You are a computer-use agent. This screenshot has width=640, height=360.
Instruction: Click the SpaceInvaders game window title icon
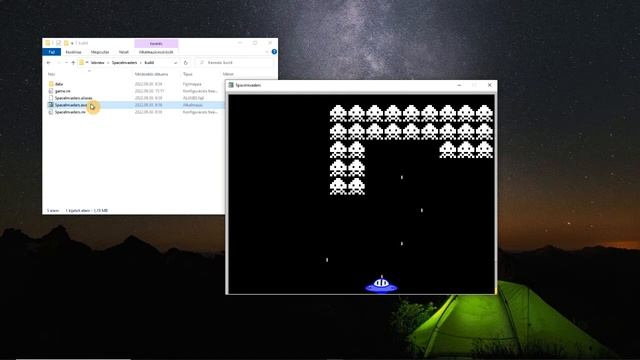tap(231, 85)
